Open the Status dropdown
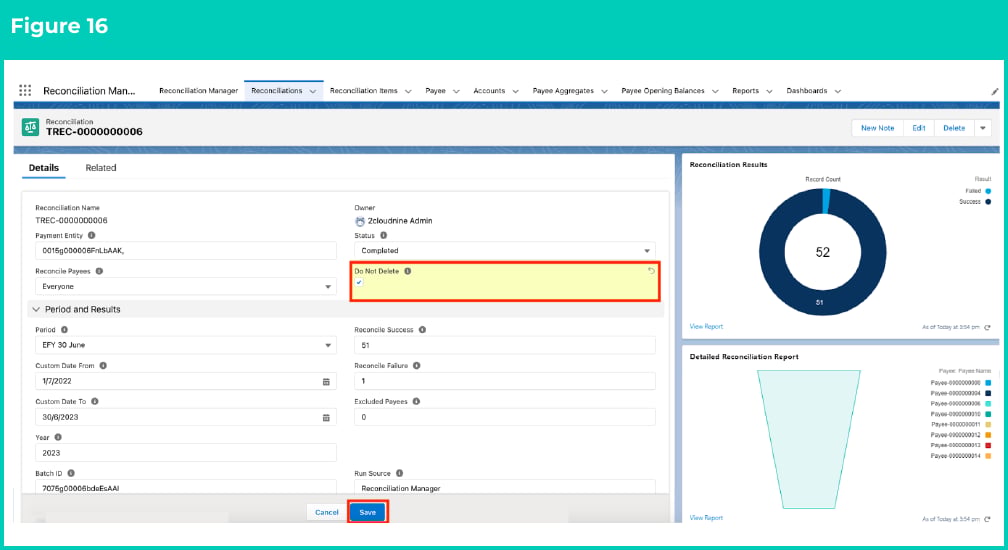Viewport: 1008px width, 550px height. point(505,251)
